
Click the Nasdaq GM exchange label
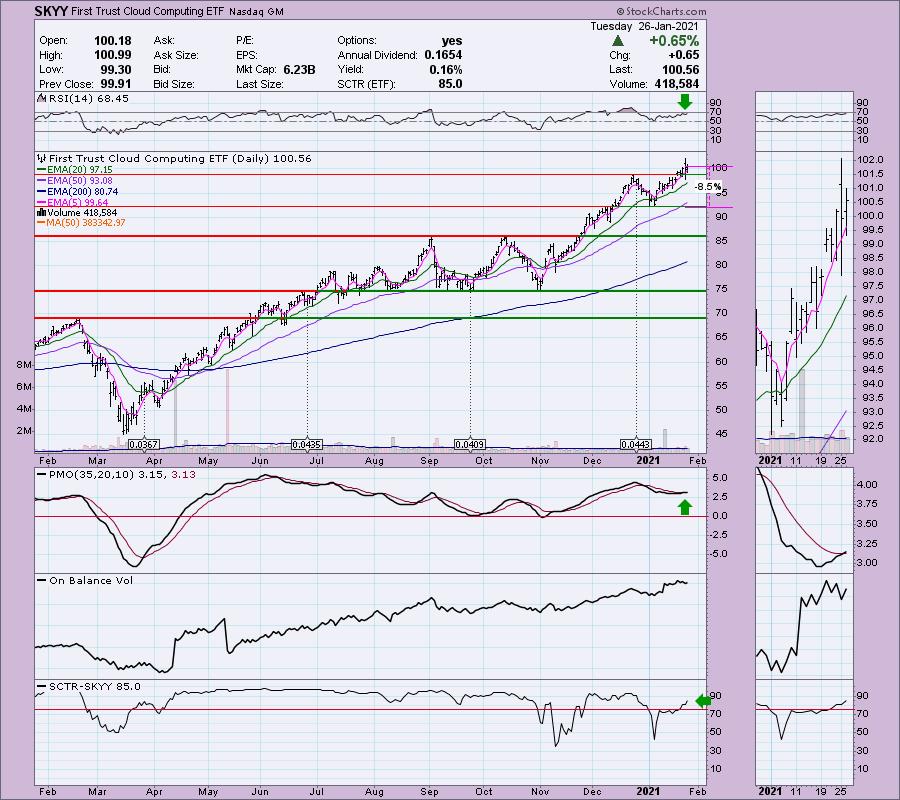(255, 11)
